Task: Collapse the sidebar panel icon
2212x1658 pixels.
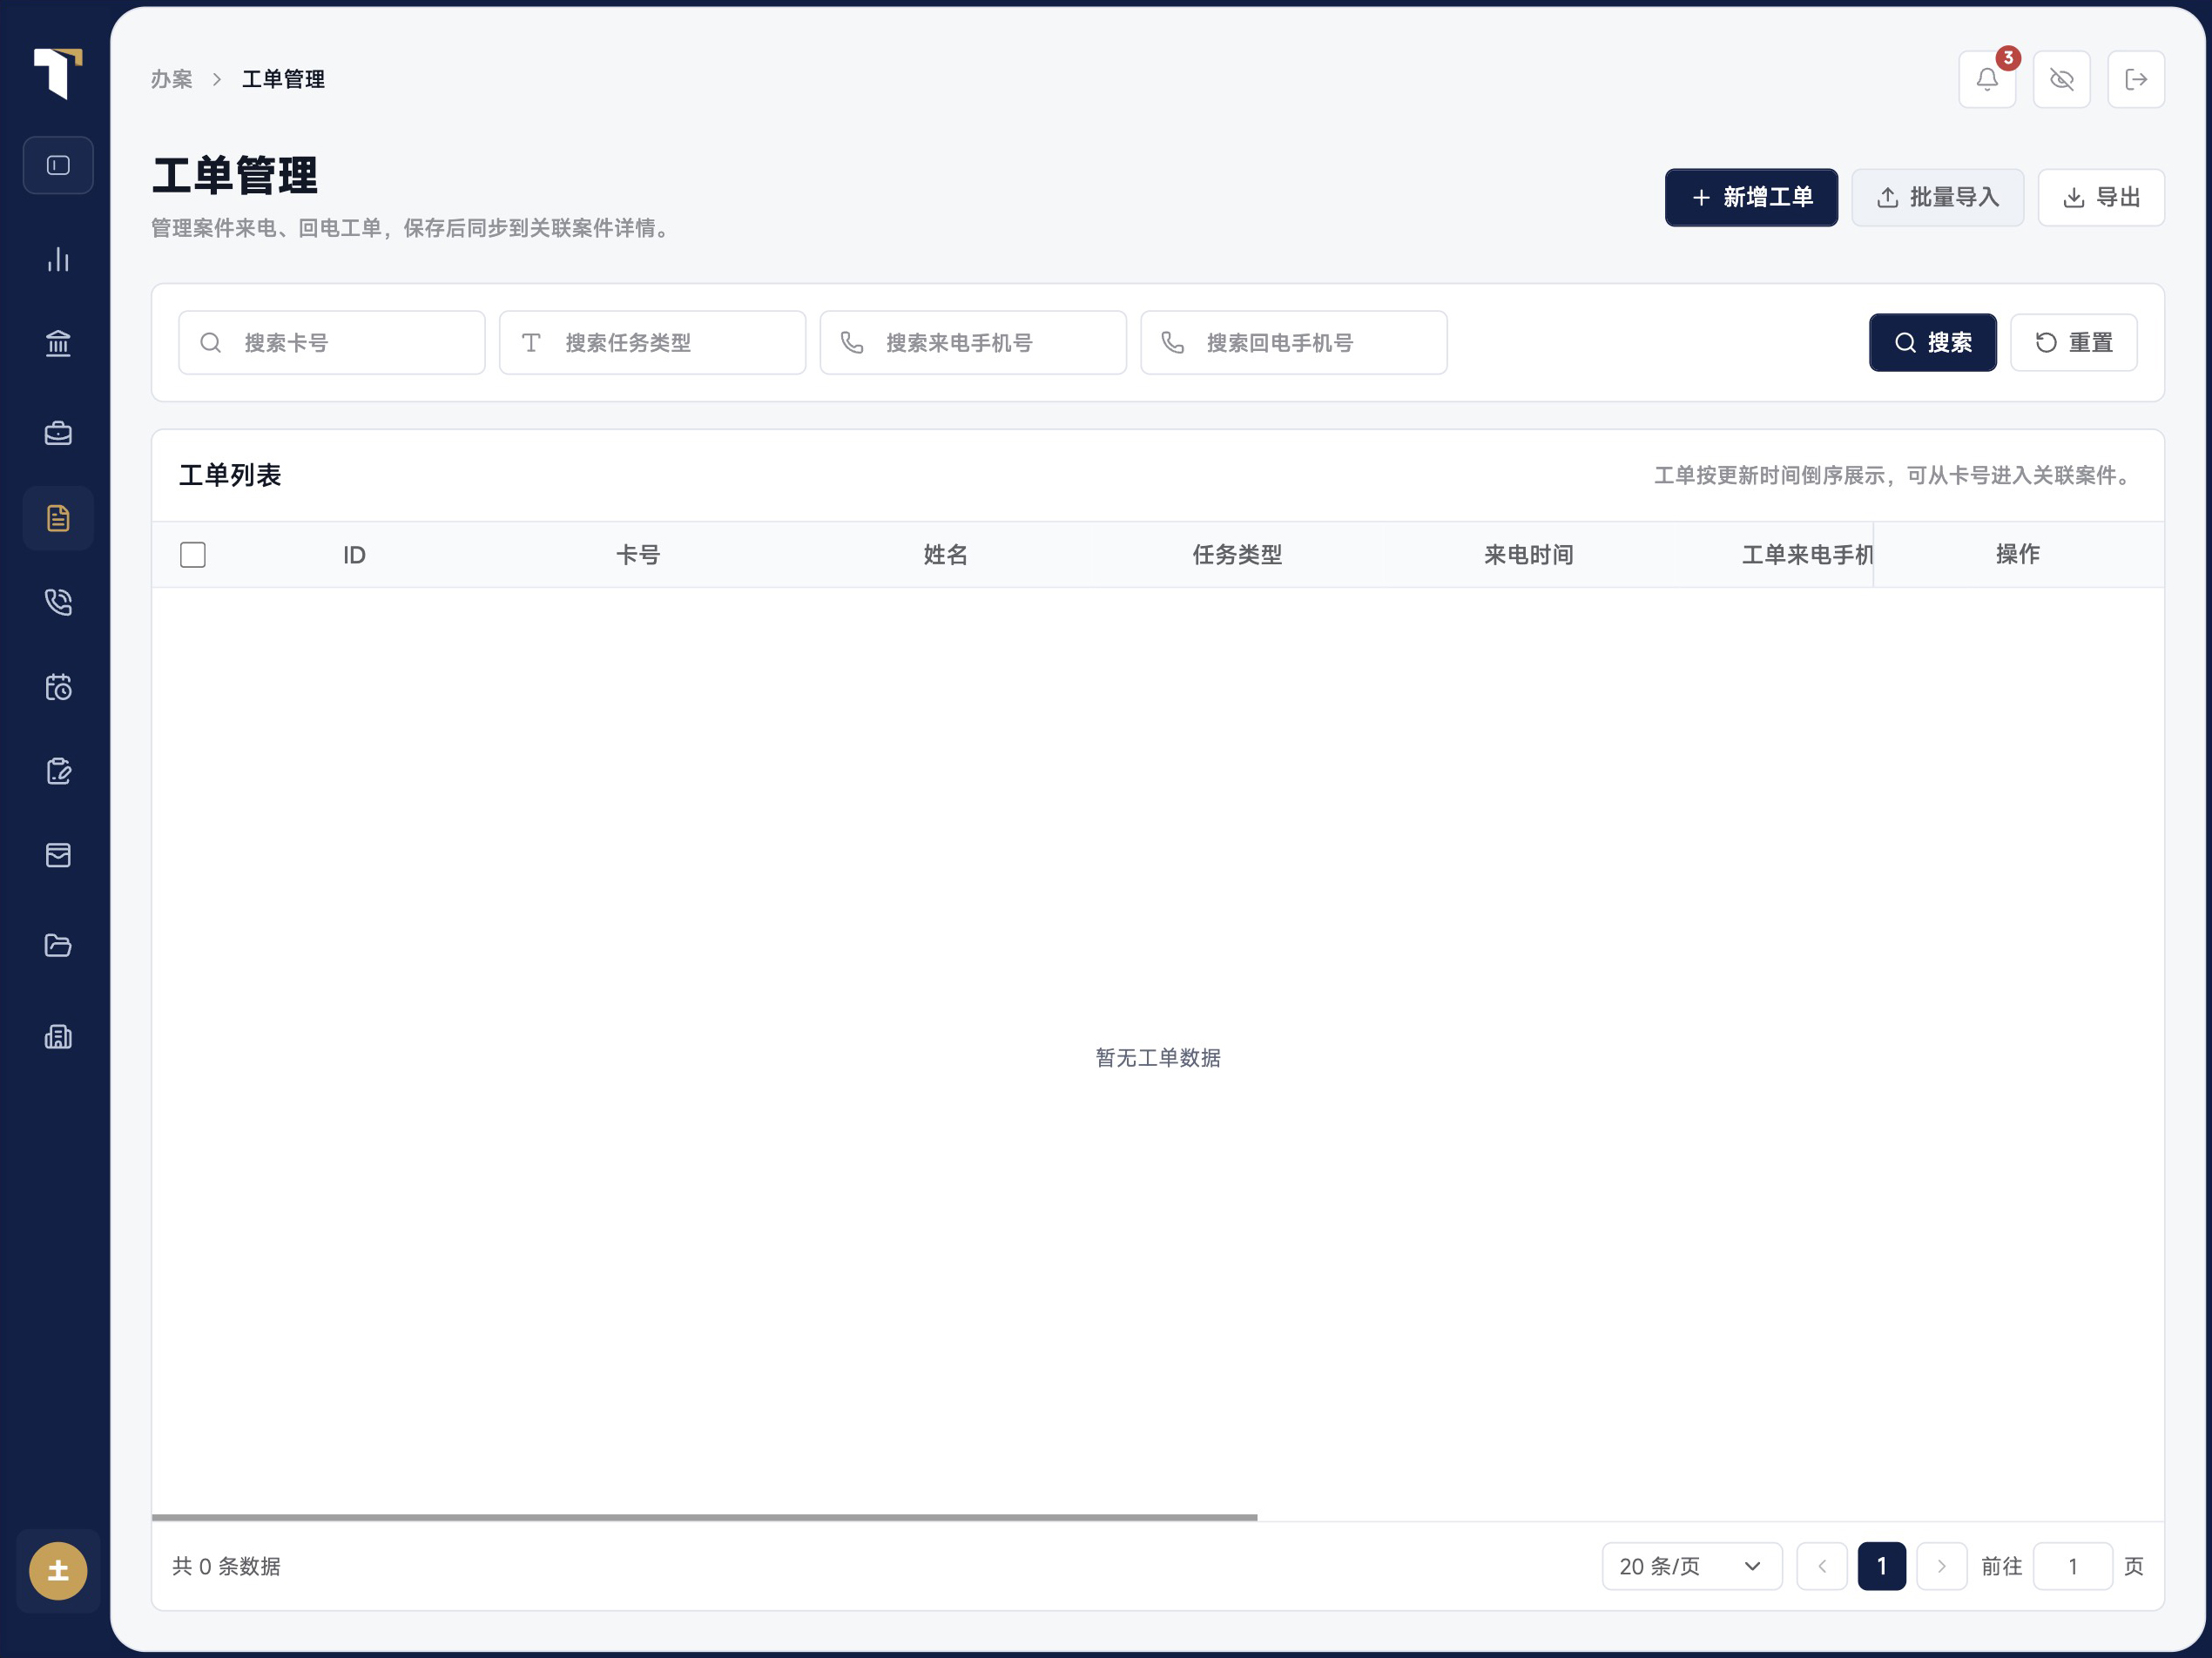Action: (58, 165)
